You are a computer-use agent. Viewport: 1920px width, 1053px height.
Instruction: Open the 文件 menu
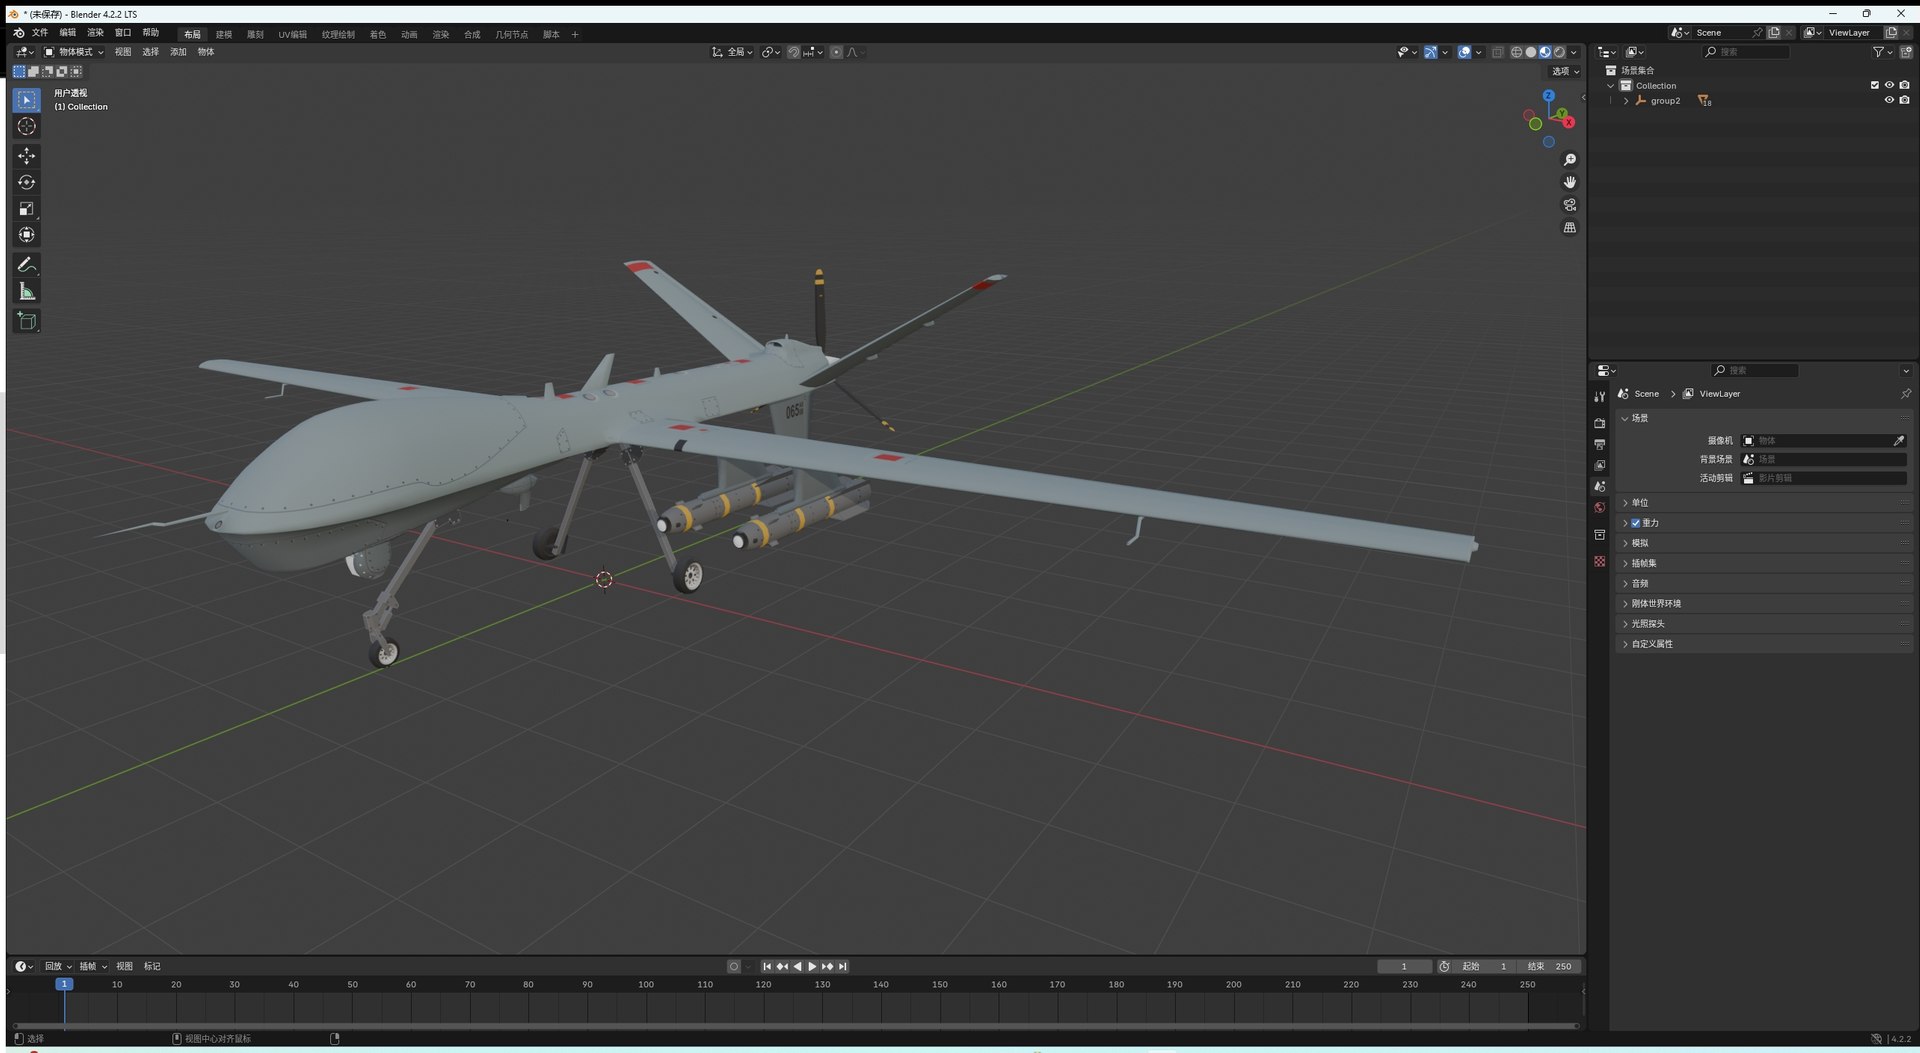40,33
